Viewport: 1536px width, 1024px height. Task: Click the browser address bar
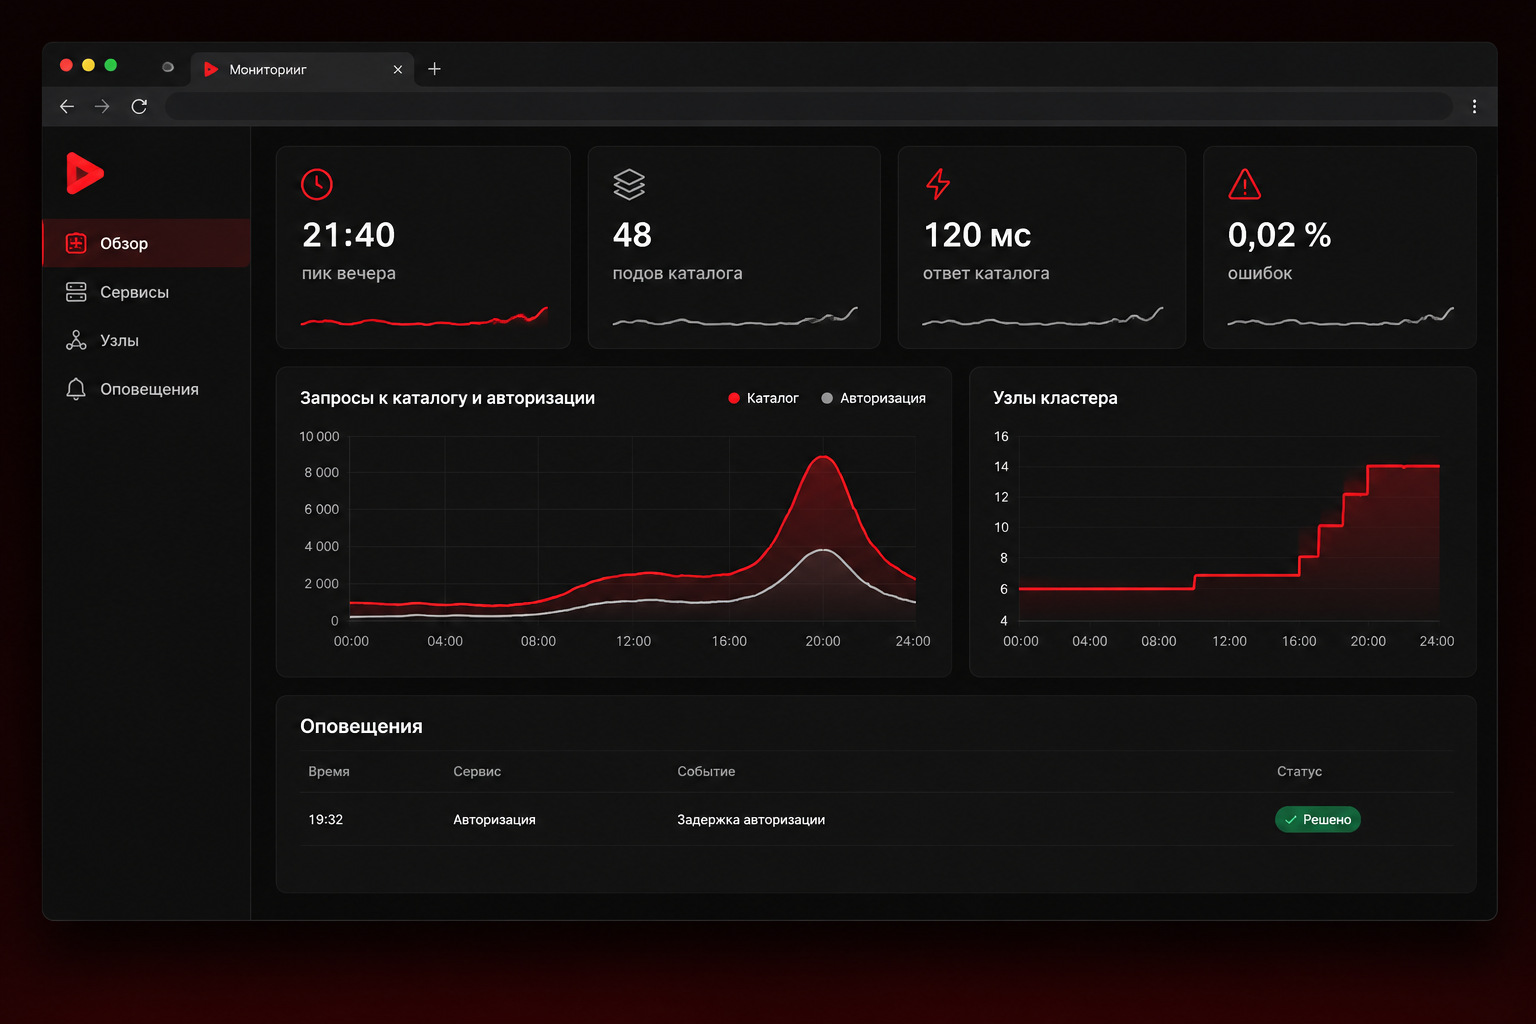click(808, 106)
